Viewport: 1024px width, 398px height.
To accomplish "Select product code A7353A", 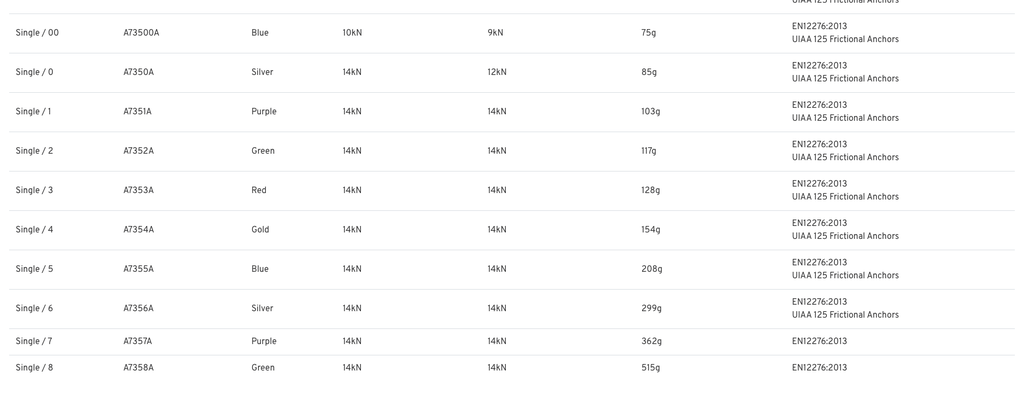I will click(138, 190).
